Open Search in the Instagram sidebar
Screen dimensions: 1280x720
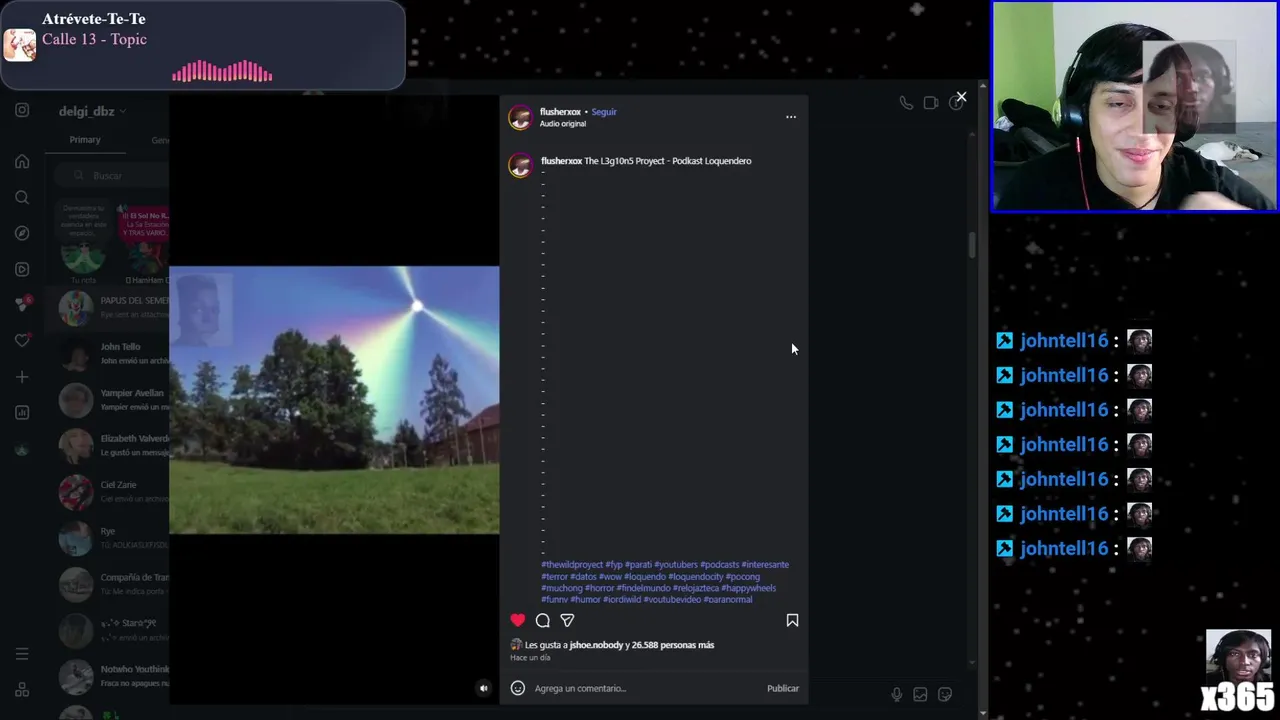click(22, 197)
